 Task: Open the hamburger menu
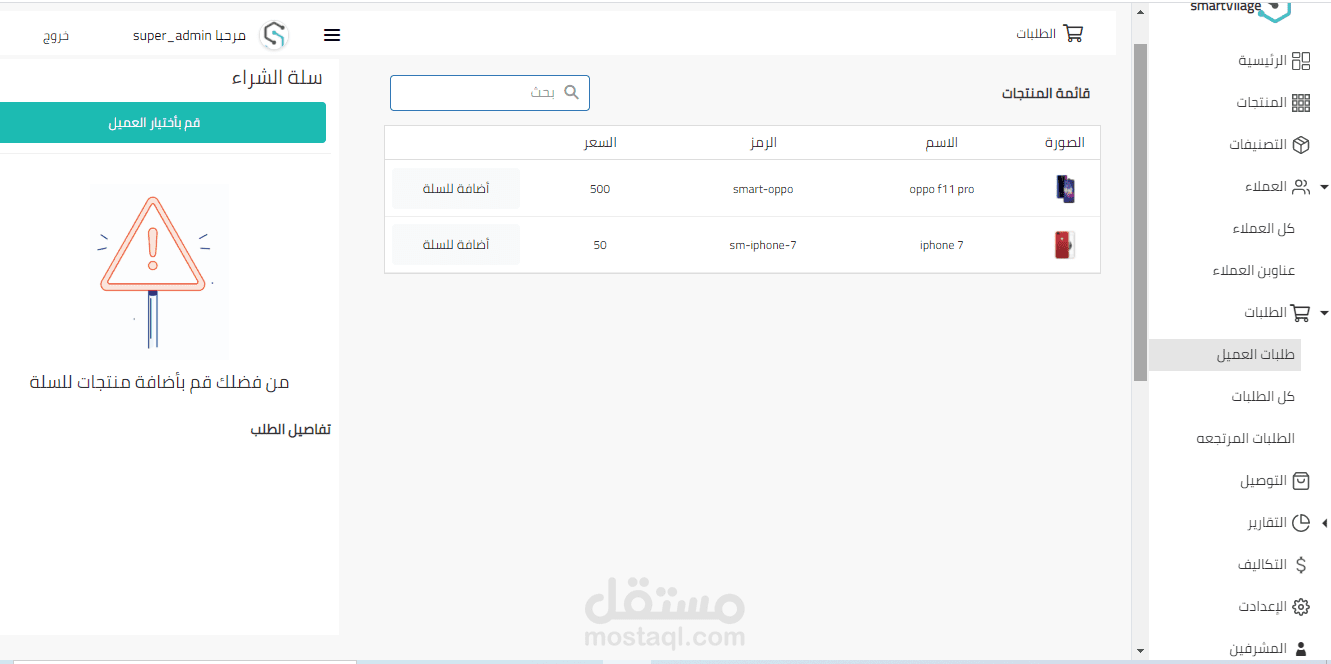pos(331,34)
